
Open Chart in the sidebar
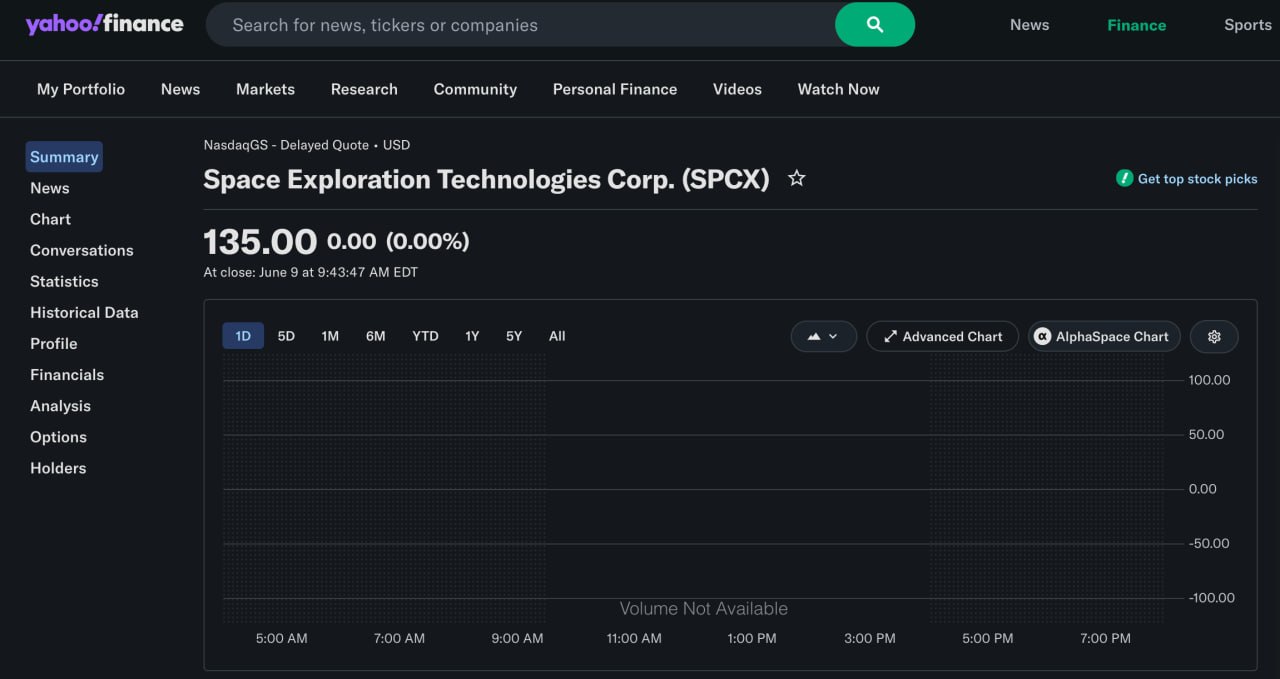[50, 219]
